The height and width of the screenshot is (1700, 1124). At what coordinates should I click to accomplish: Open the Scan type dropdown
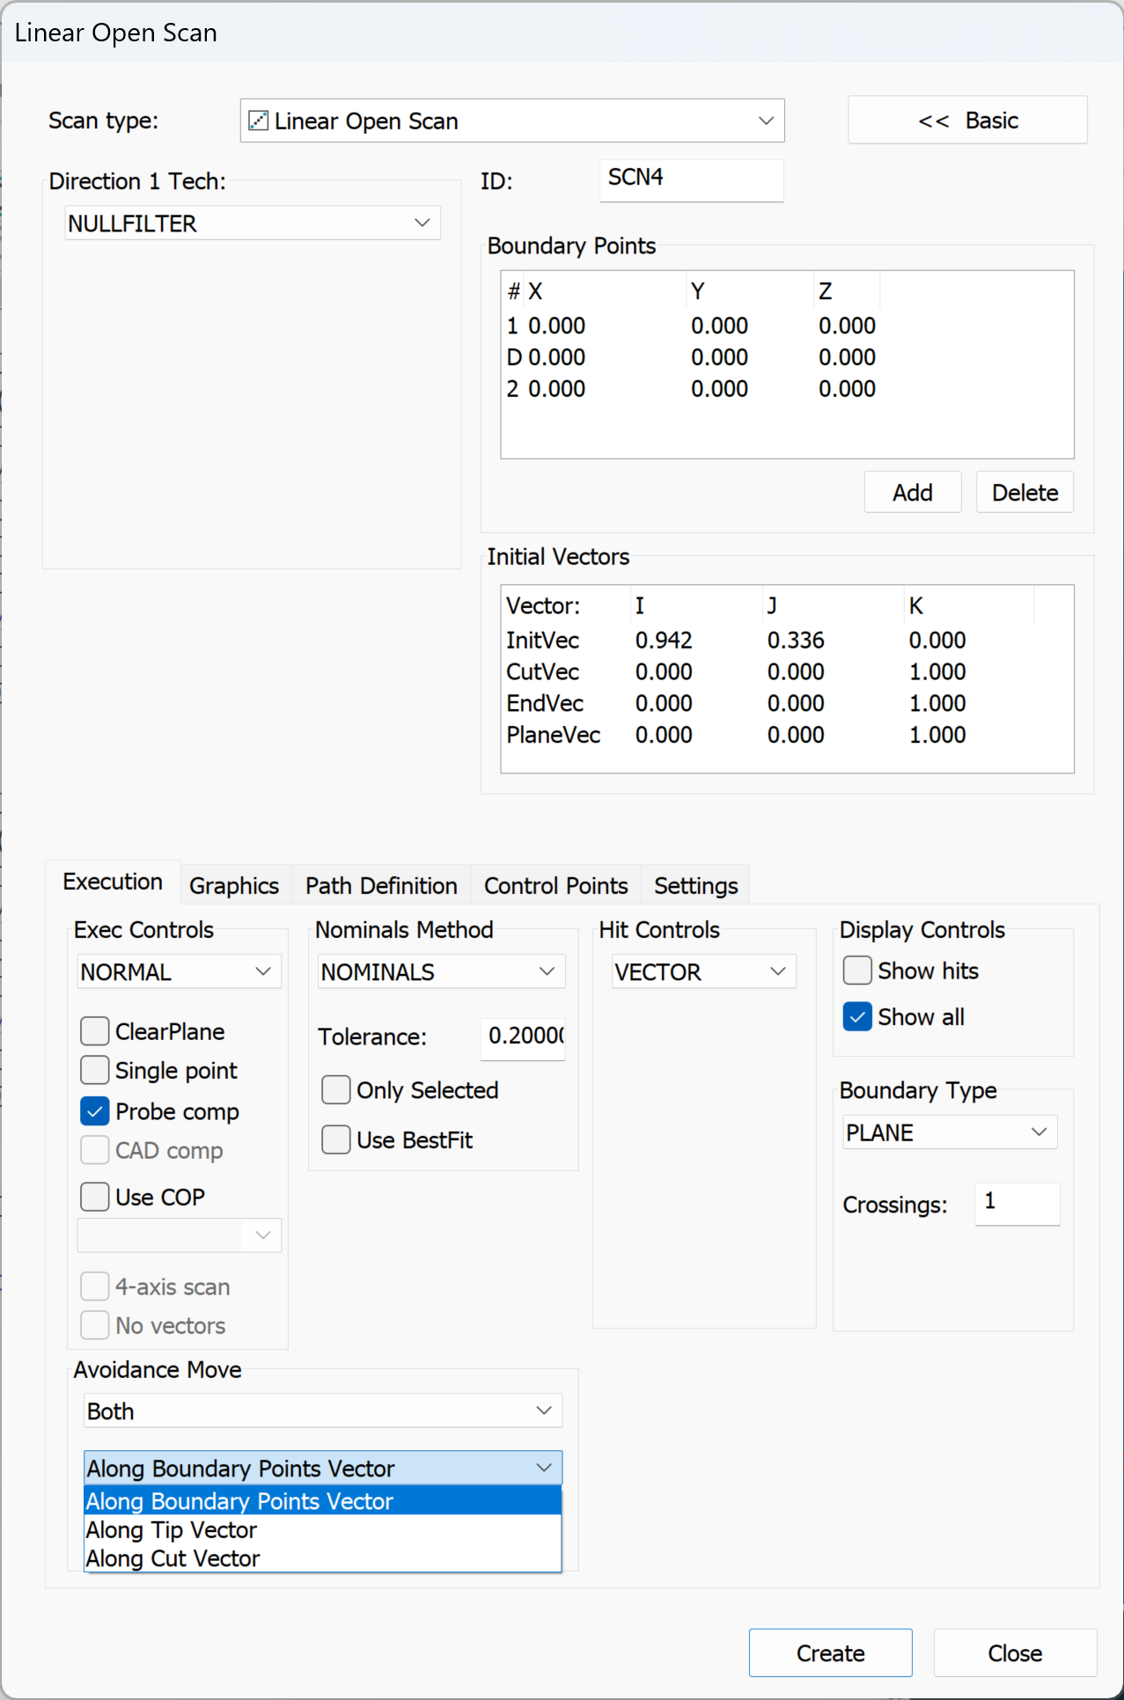(512, 121)
